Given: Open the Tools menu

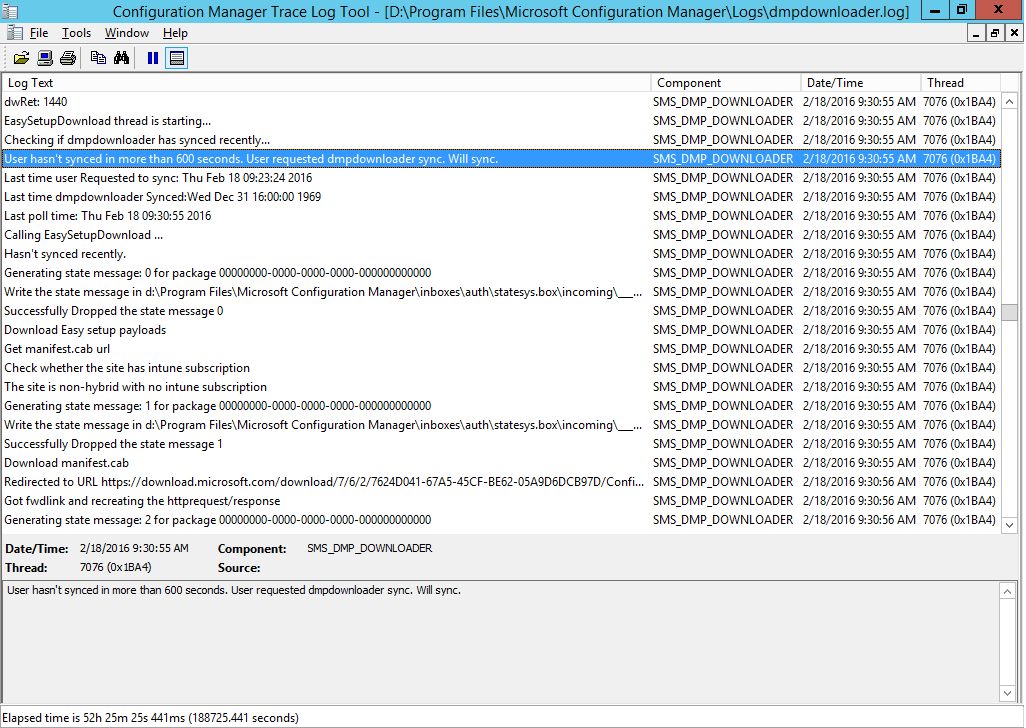Looking at the screenshot, I should pyautogui.click(x=76, y=33).
